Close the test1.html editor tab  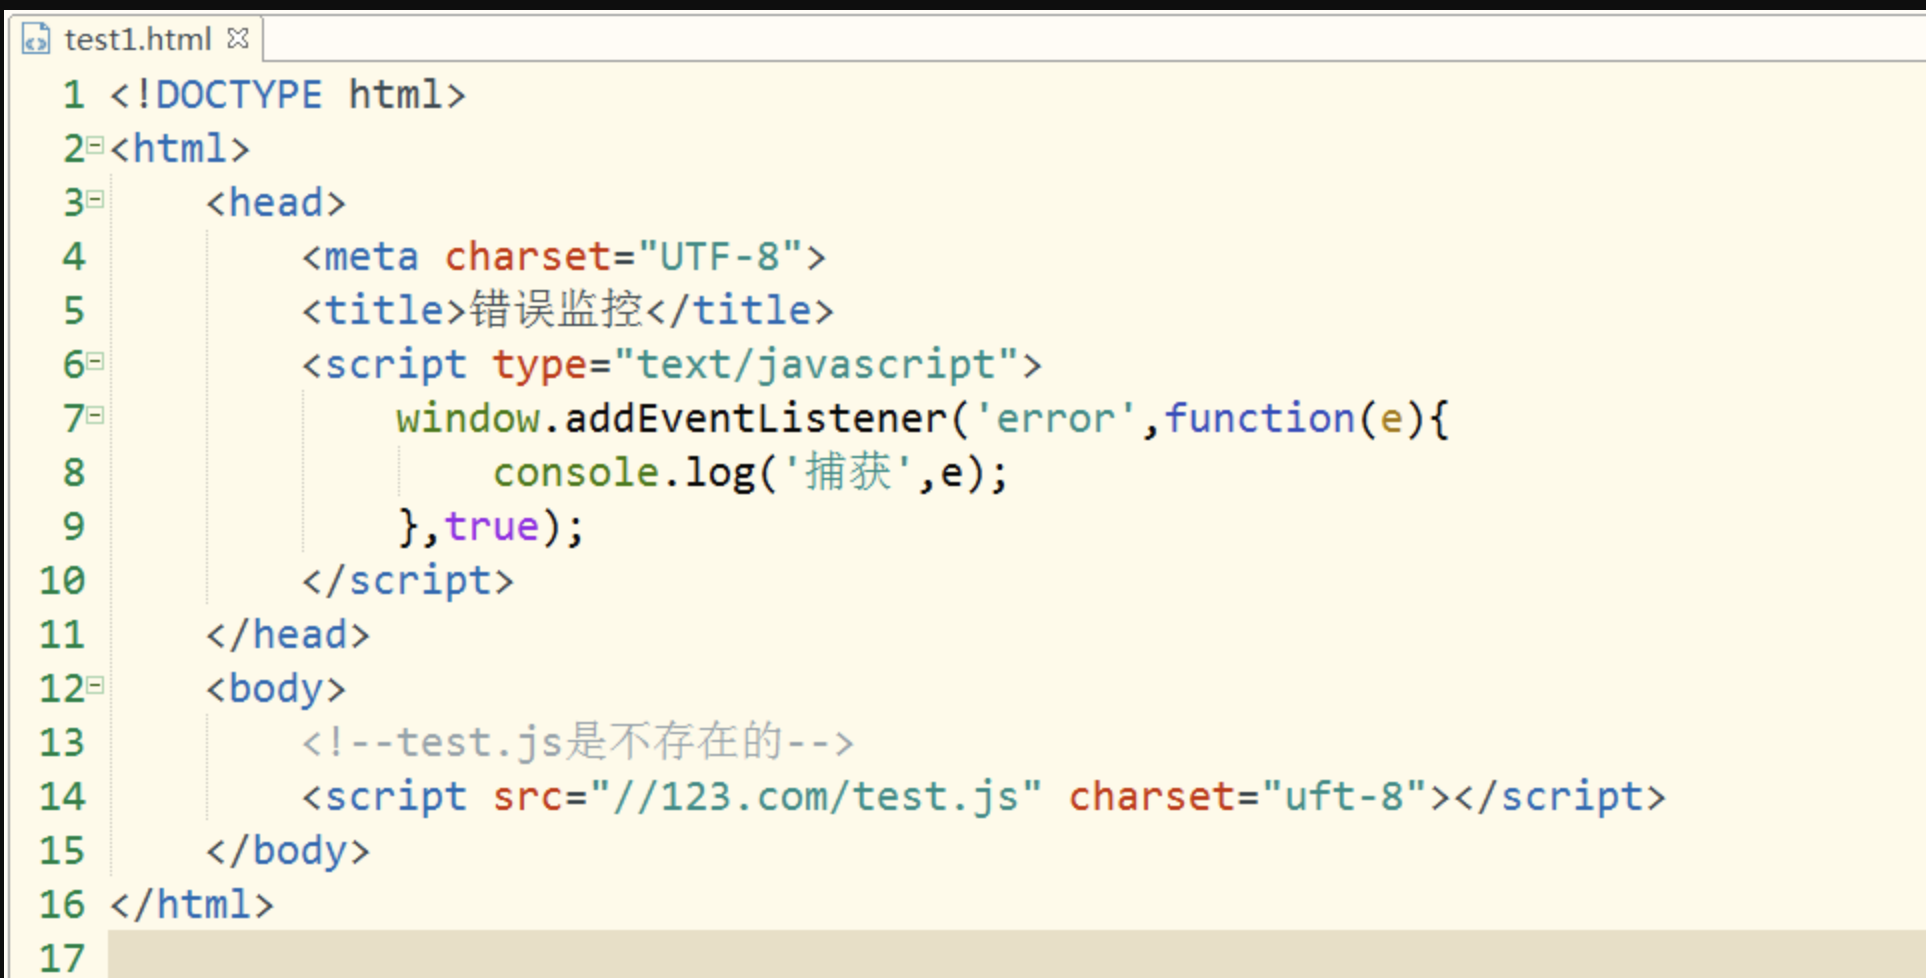(x=238, y=38)
